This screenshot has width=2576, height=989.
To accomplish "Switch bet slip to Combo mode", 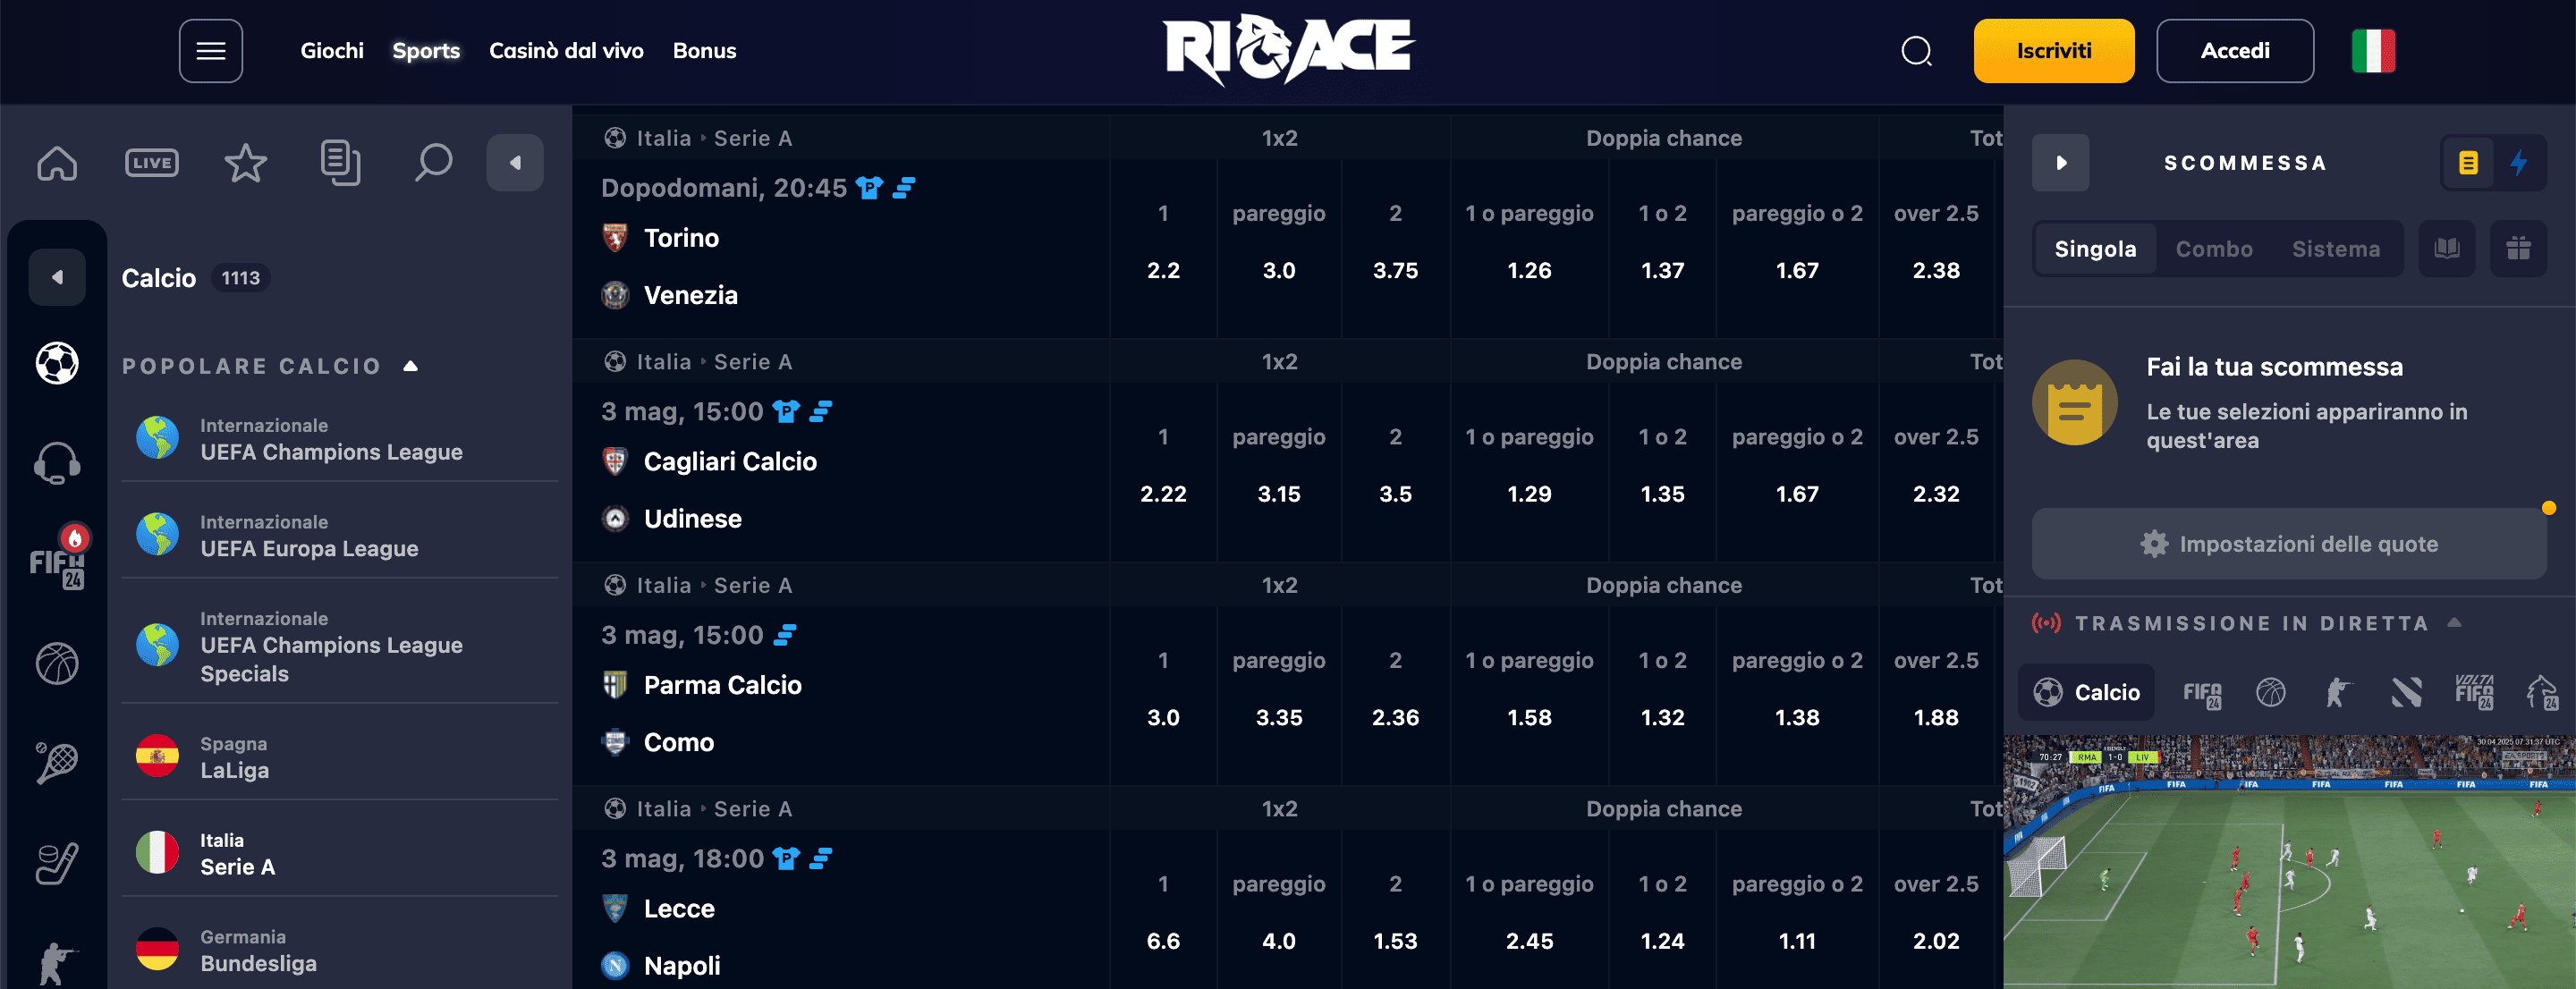I will click(2215, 249).
